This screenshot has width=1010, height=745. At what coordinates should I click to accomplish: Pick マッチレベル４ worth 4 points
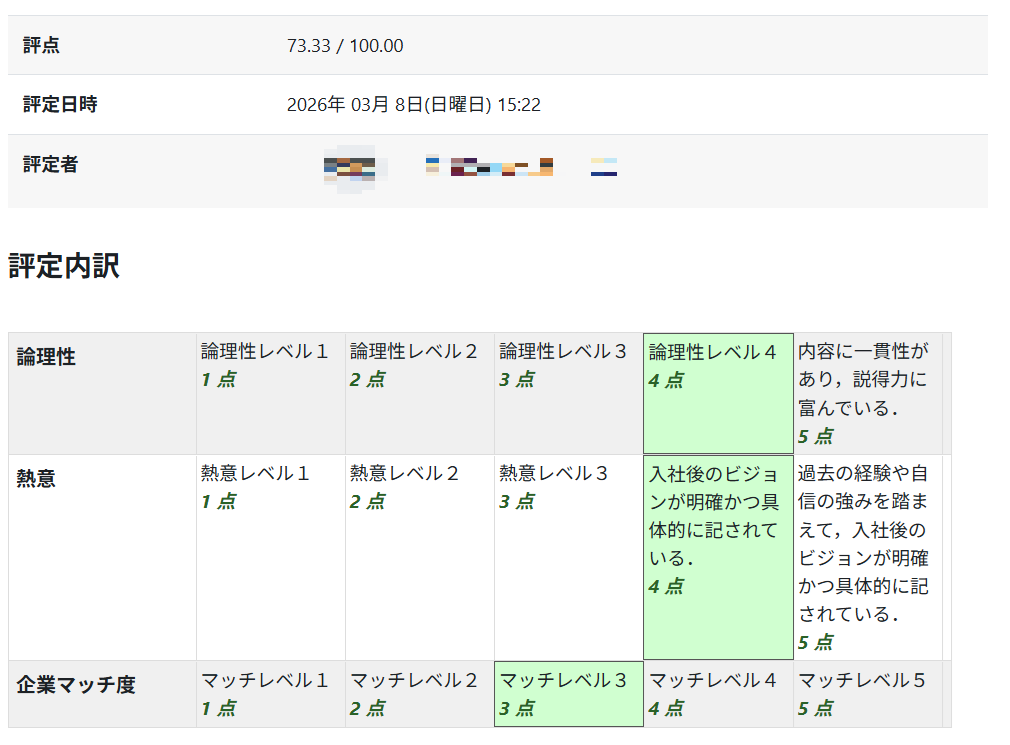pyautogui.click(x=718, y=694)
